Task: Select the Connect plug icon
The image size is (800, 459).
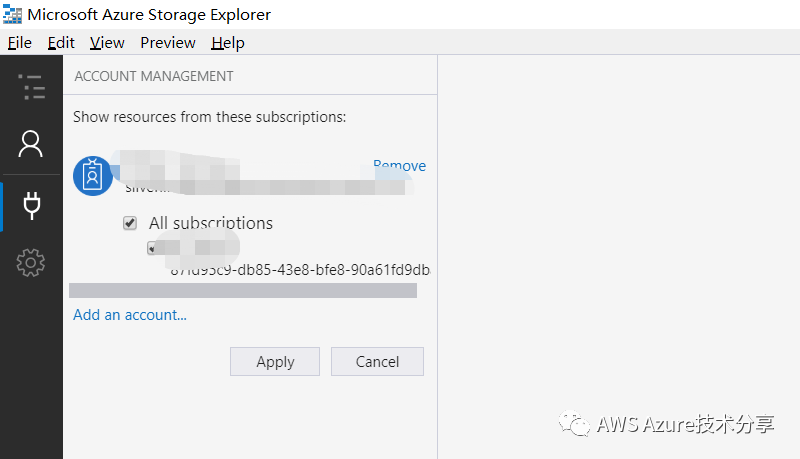Action: point(32,206)
